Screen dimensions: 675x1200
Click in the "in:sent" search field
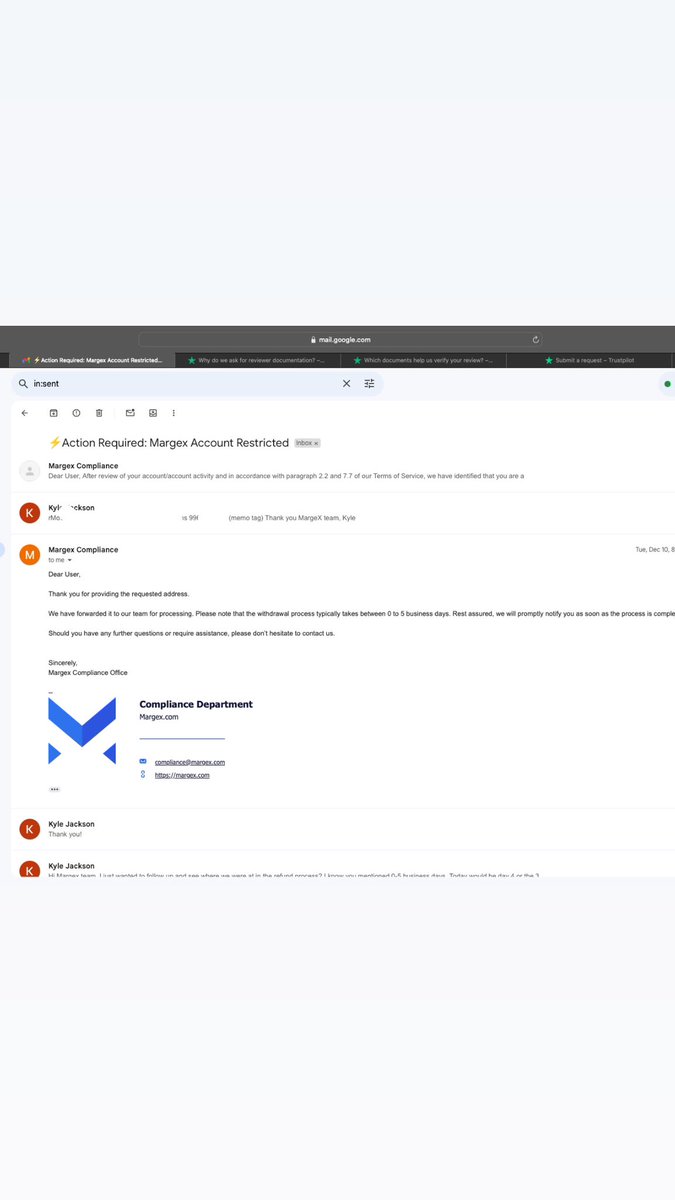click(x=185, y=384)
